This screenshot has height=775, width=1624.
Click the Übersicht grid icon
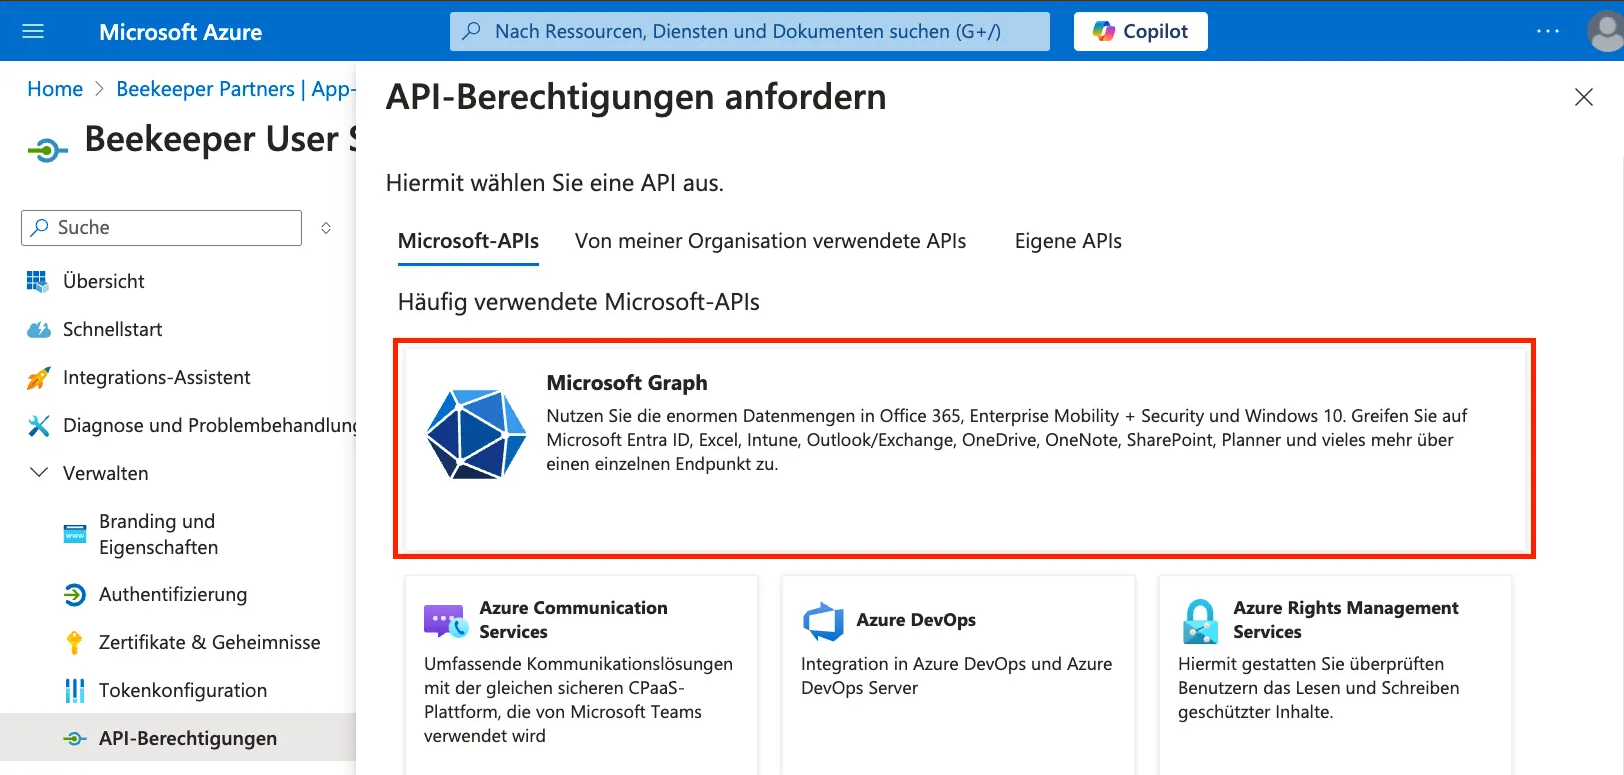coord(37,281)
